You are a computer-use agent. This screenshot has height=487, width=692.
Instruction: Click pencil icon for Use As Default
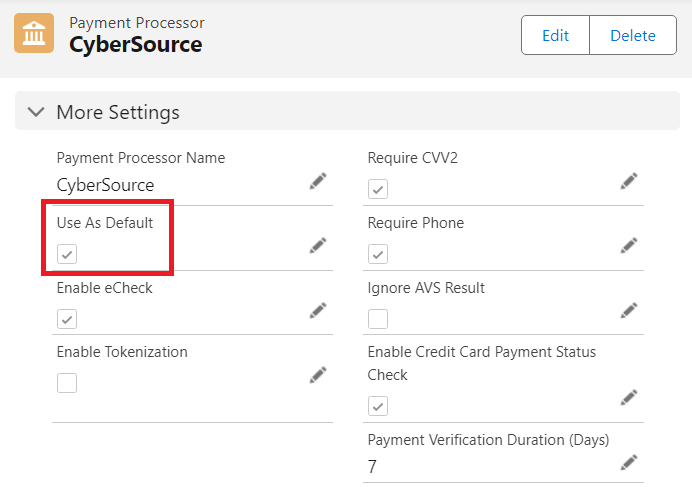point(318,245)
